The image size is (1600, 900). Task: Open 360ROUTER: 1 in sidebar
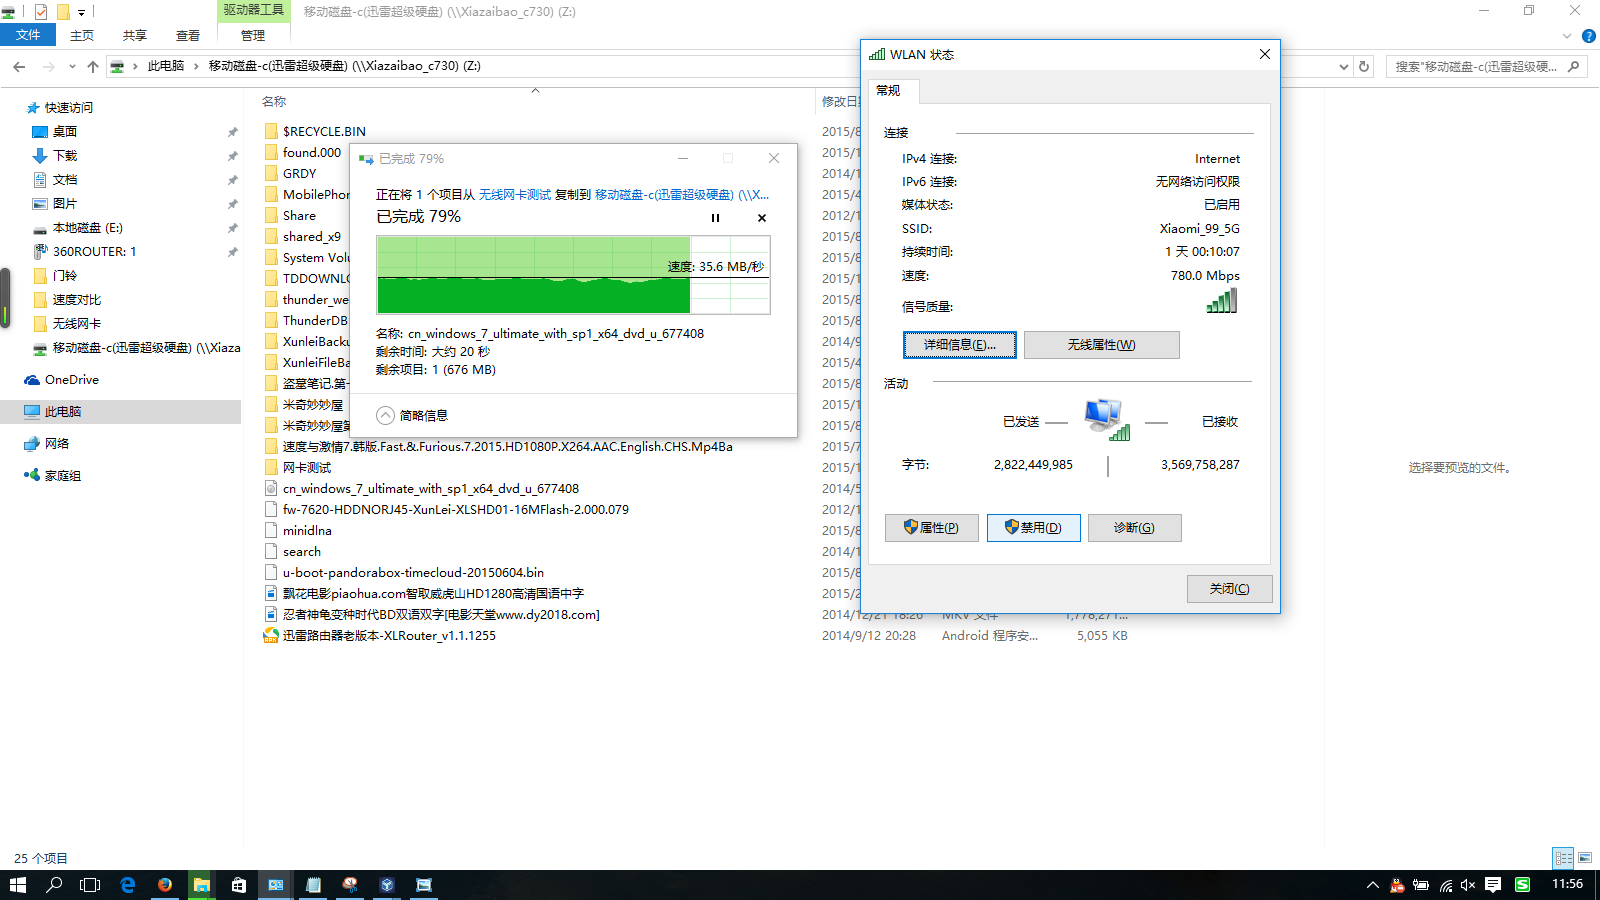click(94, 252)
